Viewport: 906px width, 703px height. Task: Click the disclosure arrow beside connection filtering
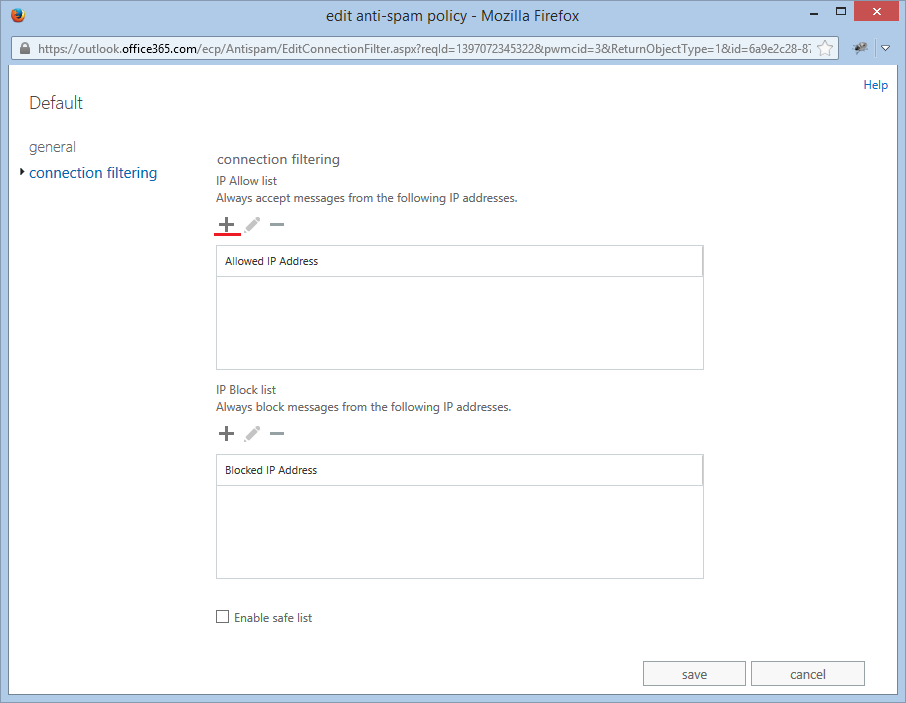coord(21,172)
